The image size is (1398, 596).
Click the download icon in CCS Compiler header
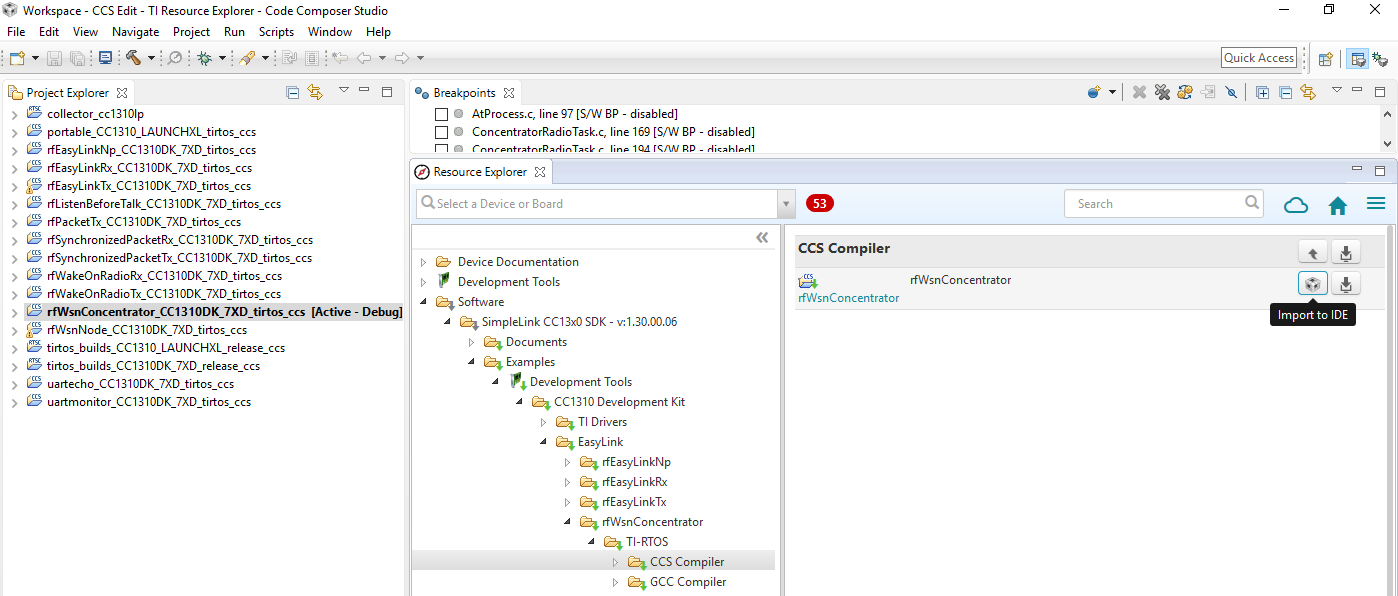point(1346,252)
